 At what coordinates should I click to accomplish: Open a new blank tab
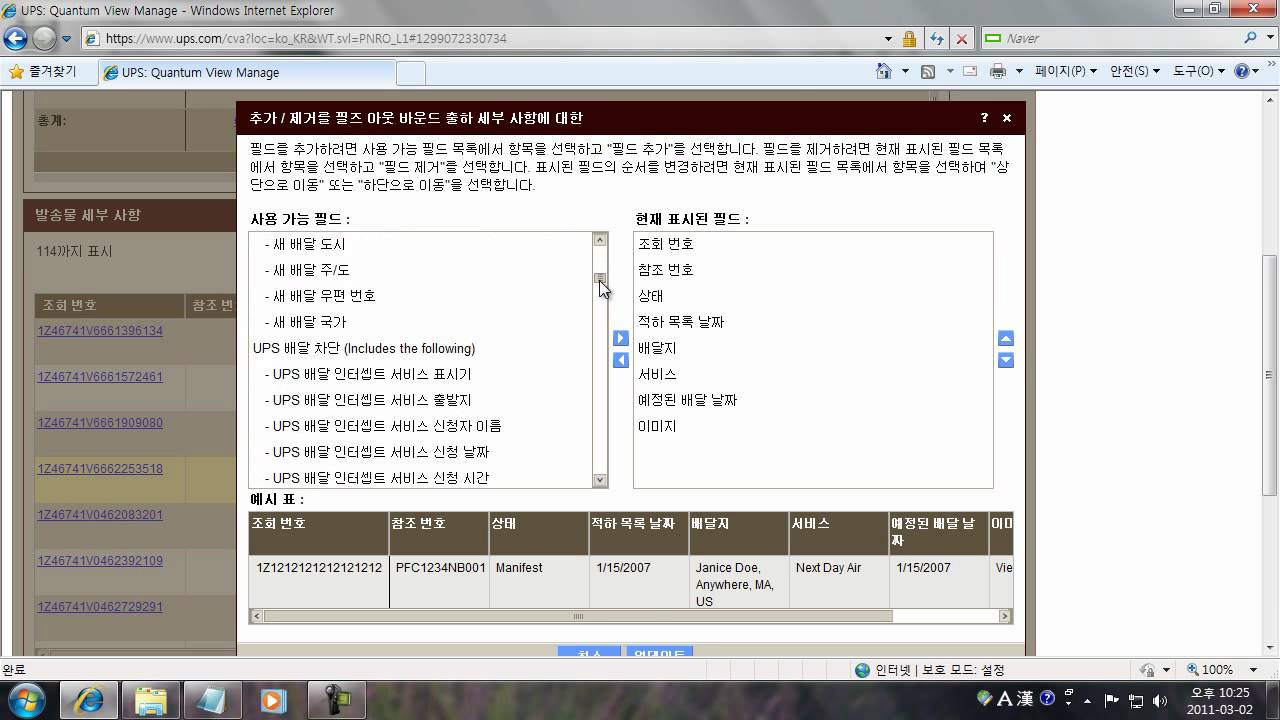click(x=411, y=73)
